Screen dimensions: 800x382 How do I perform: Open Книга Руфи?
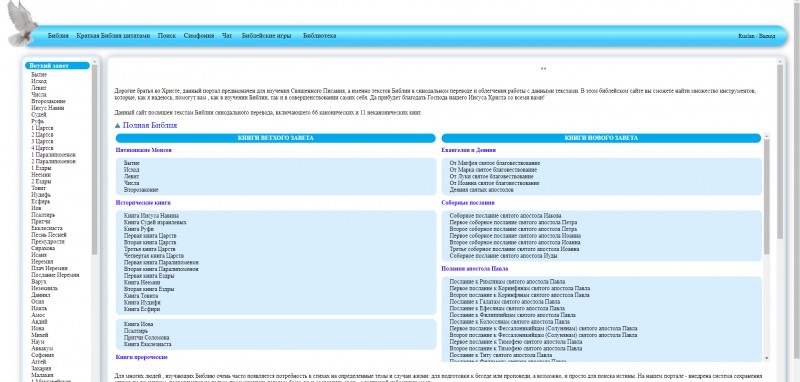coord(139,230)
